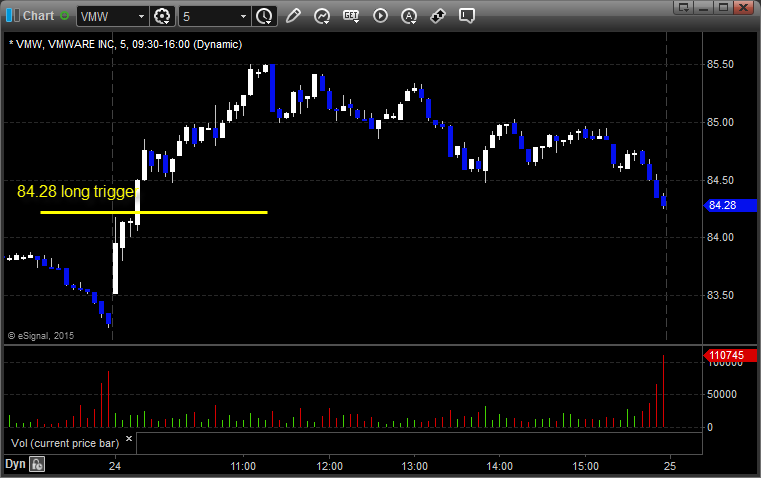Image resolution: width=761 pixels, height=478 pixels.
Task: Select the pencil drawing tool
Action: tap(293, 16)
